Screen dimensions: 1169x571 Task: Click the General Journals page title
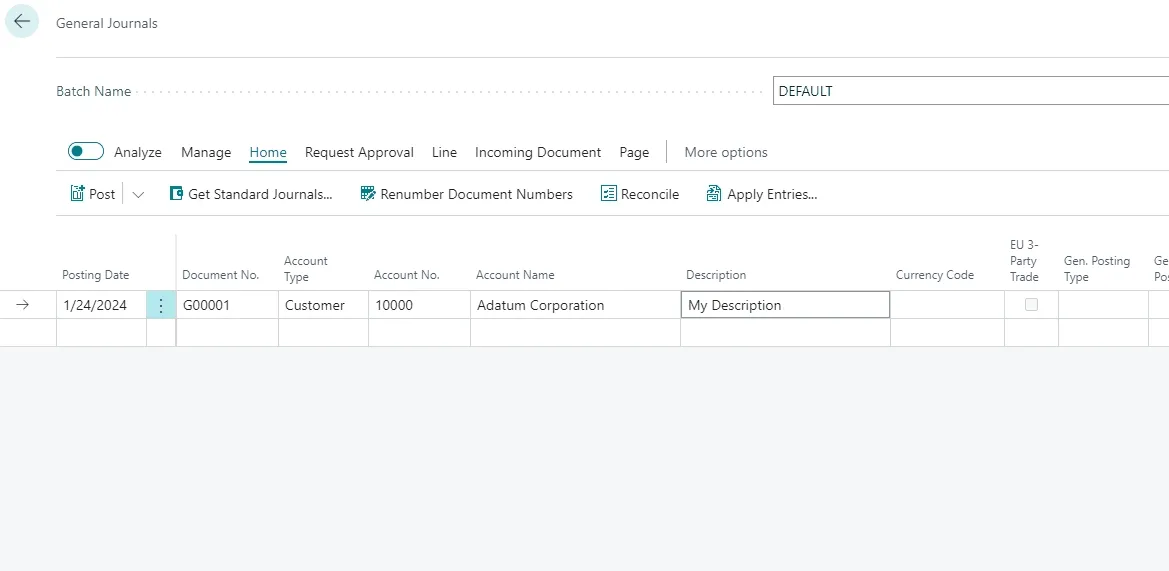point(107,23)
